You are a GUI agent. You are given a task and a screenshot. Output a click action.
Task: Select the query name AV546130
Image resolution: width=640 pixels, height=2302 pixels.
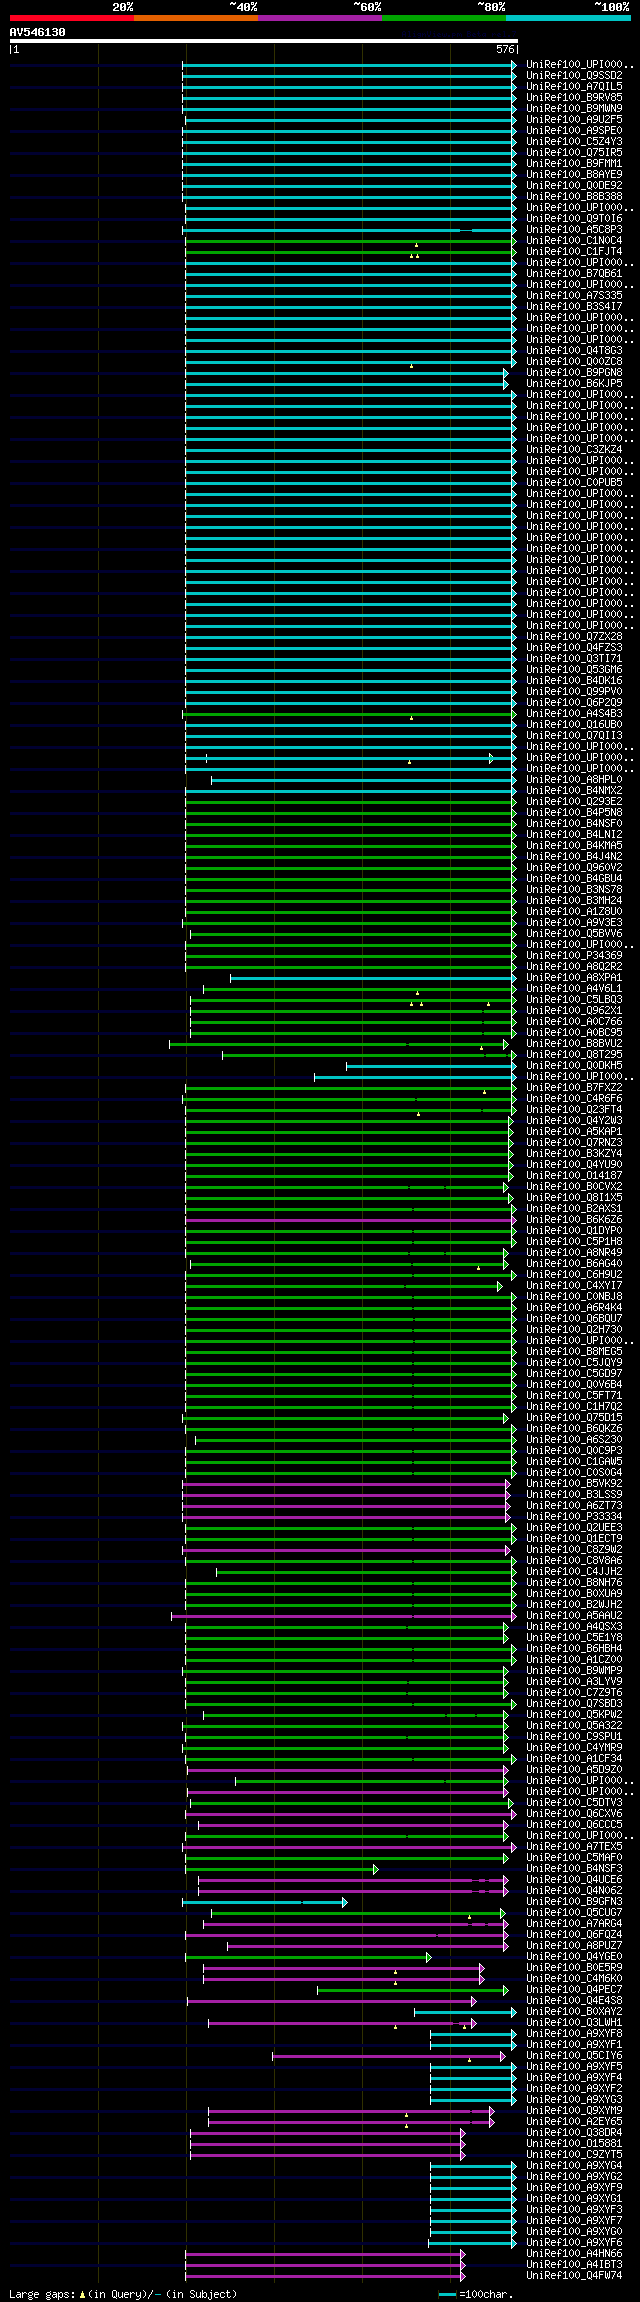tap(38, 32)
